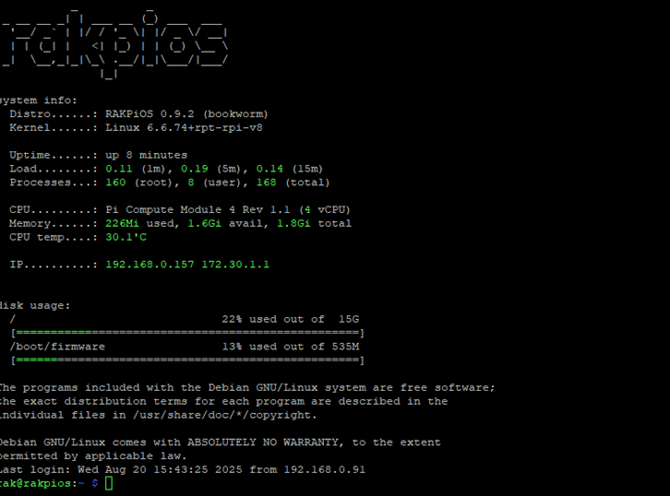The image size is (670, 496).
Task: Click the green cursor at the shell prompt
Action: coord(109,483)
